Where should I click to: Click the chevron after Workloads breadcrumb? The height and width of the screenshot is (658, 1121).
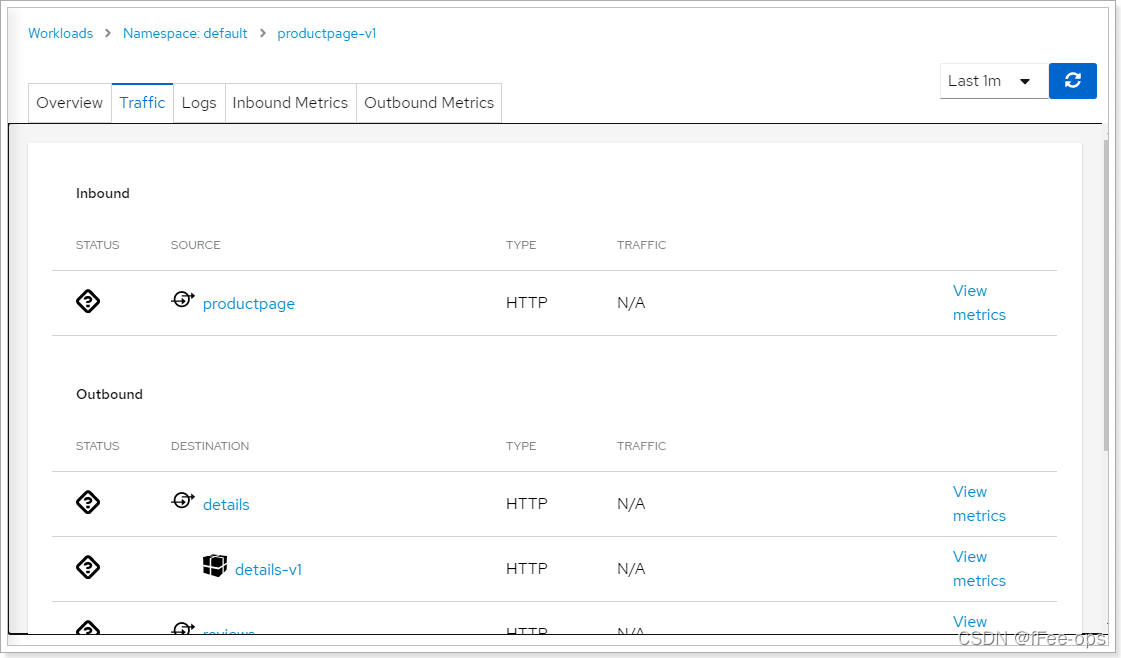click(x=108, y=34)
